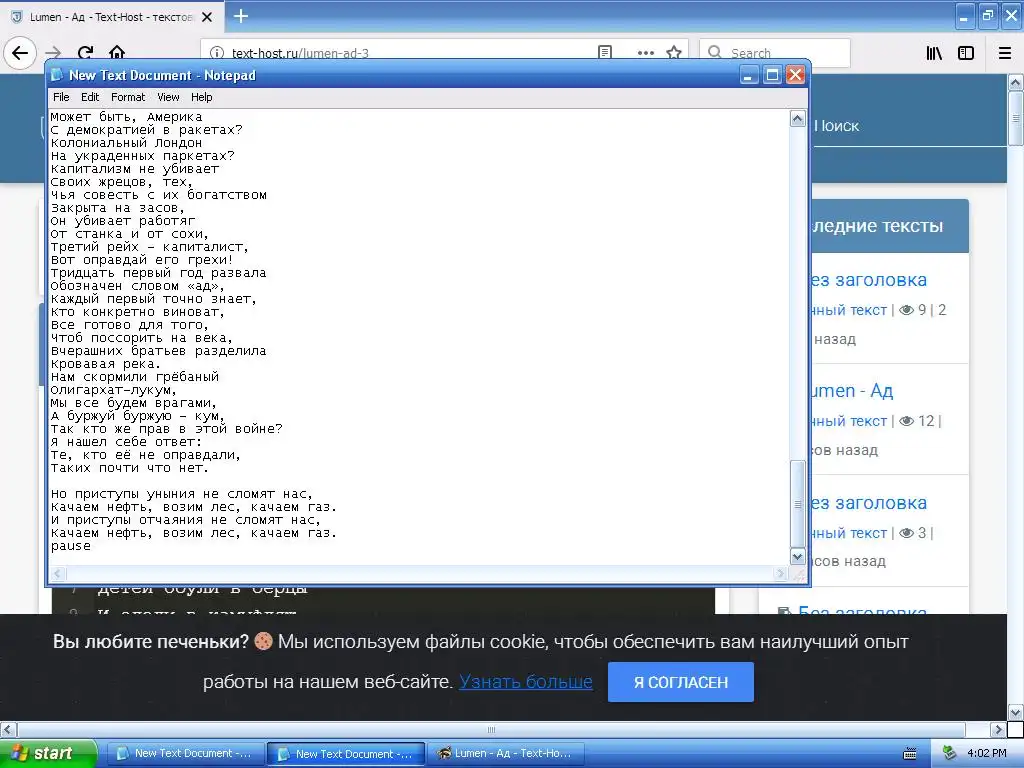Open page actions three-dots menu

coord(645,53)
